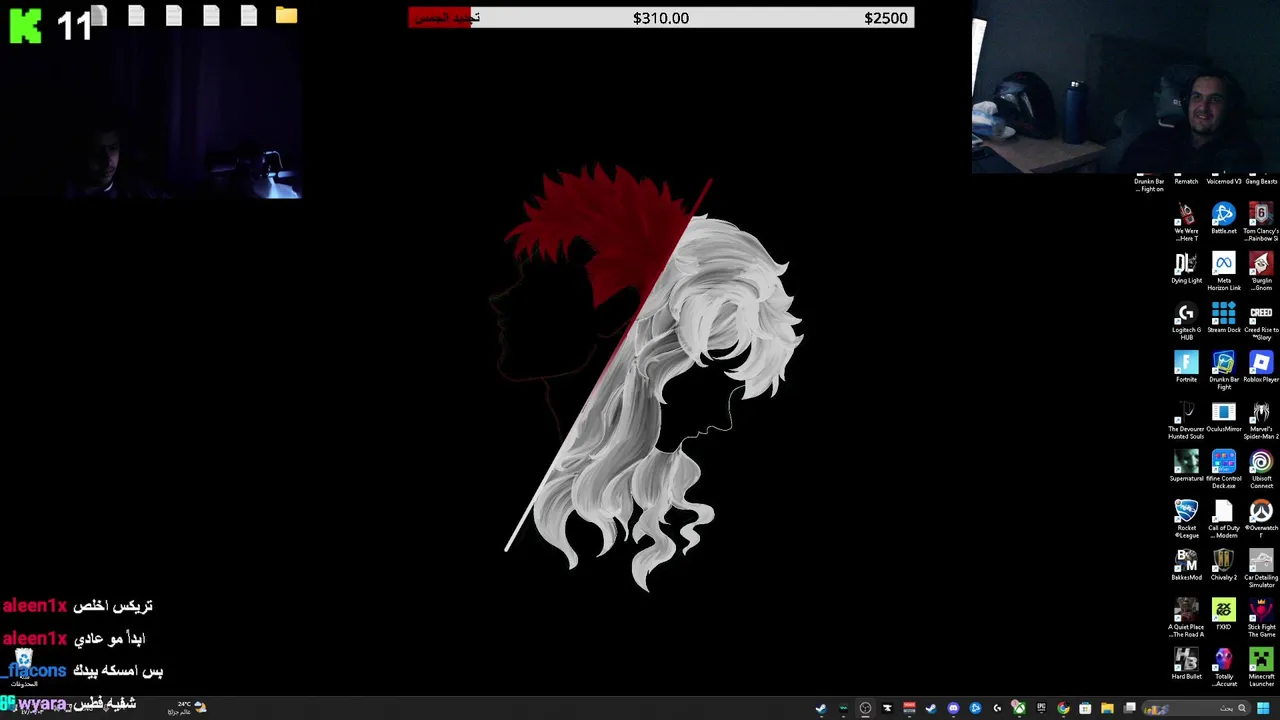Click the $2500 goal amount
Screen dimensions: 1280x720
tap(886, 18)
